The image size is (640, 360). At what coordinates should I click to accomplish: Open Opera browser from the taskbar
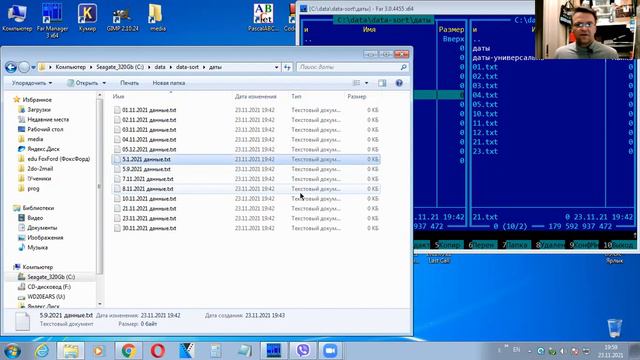158,351
